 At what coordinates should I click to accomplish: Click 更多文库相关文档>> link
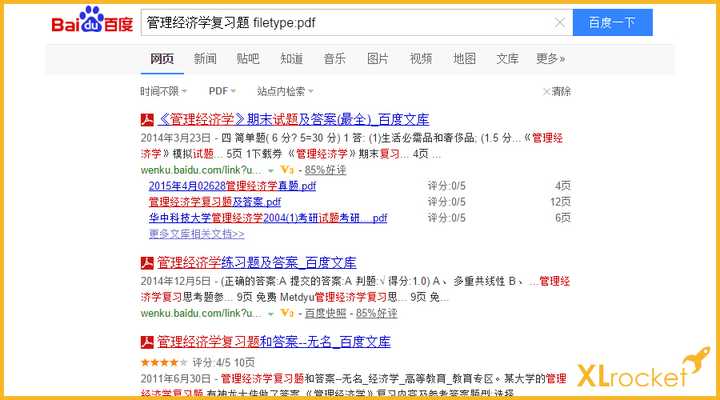tap(197, 234)
